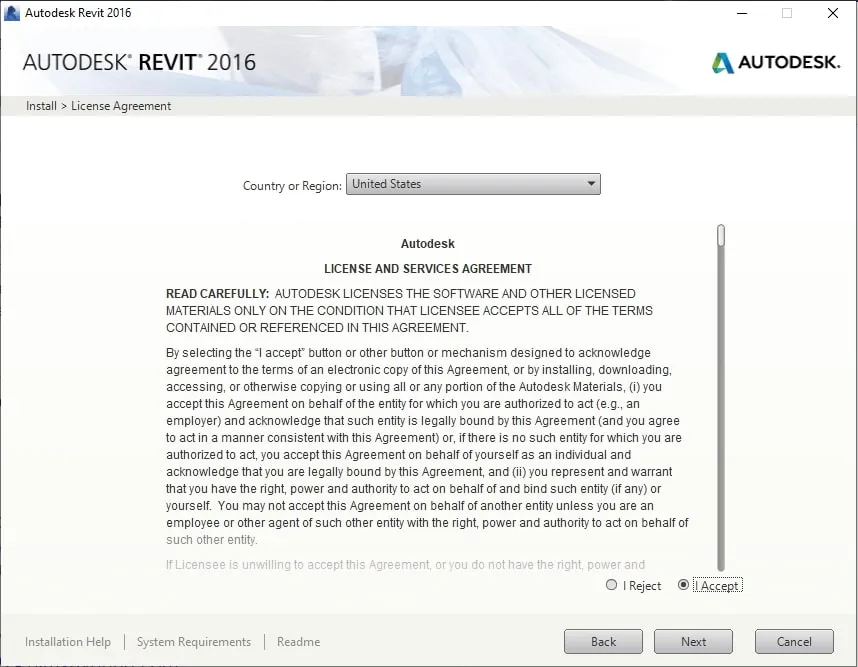Viewport: 858px width, 667px height.
Task: Click the AUTODESK REVIT 2016 banner logo
Action: [x=139, y=62]
